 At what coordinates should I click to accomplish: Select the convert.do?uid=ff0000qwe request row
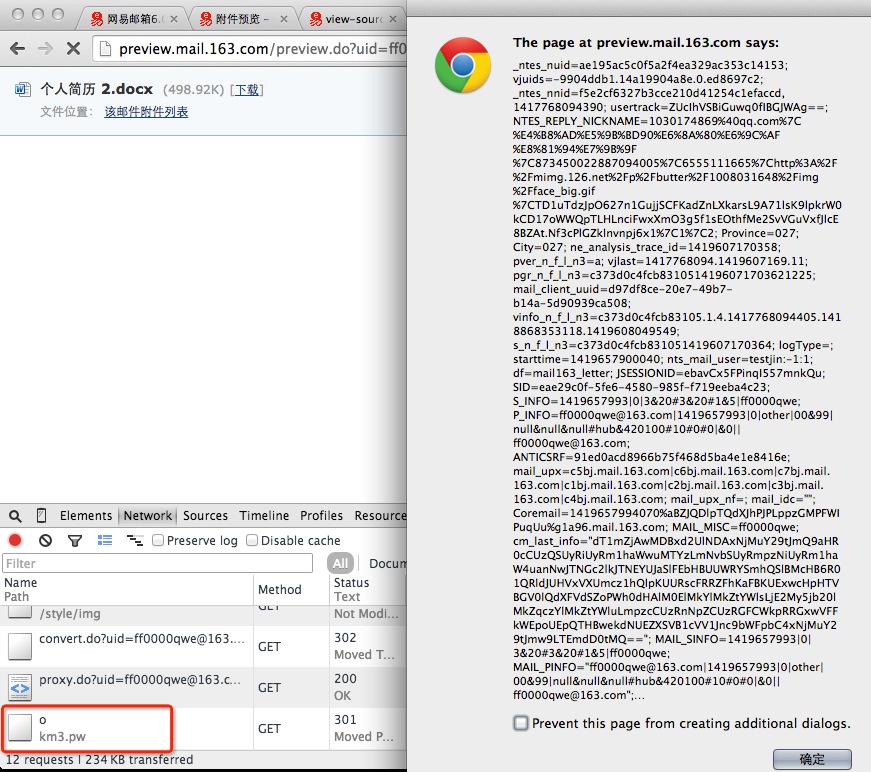[x=203, y=646]
